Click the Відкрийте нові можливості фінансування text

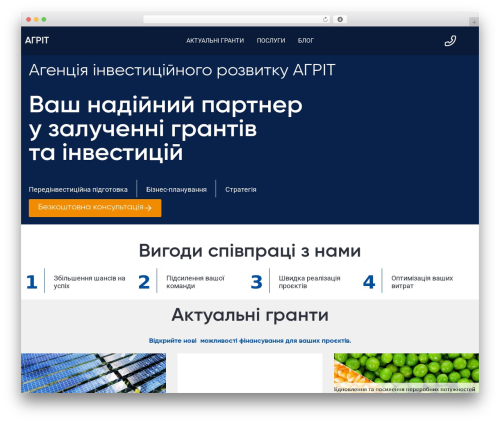click(x=250, y=341)
